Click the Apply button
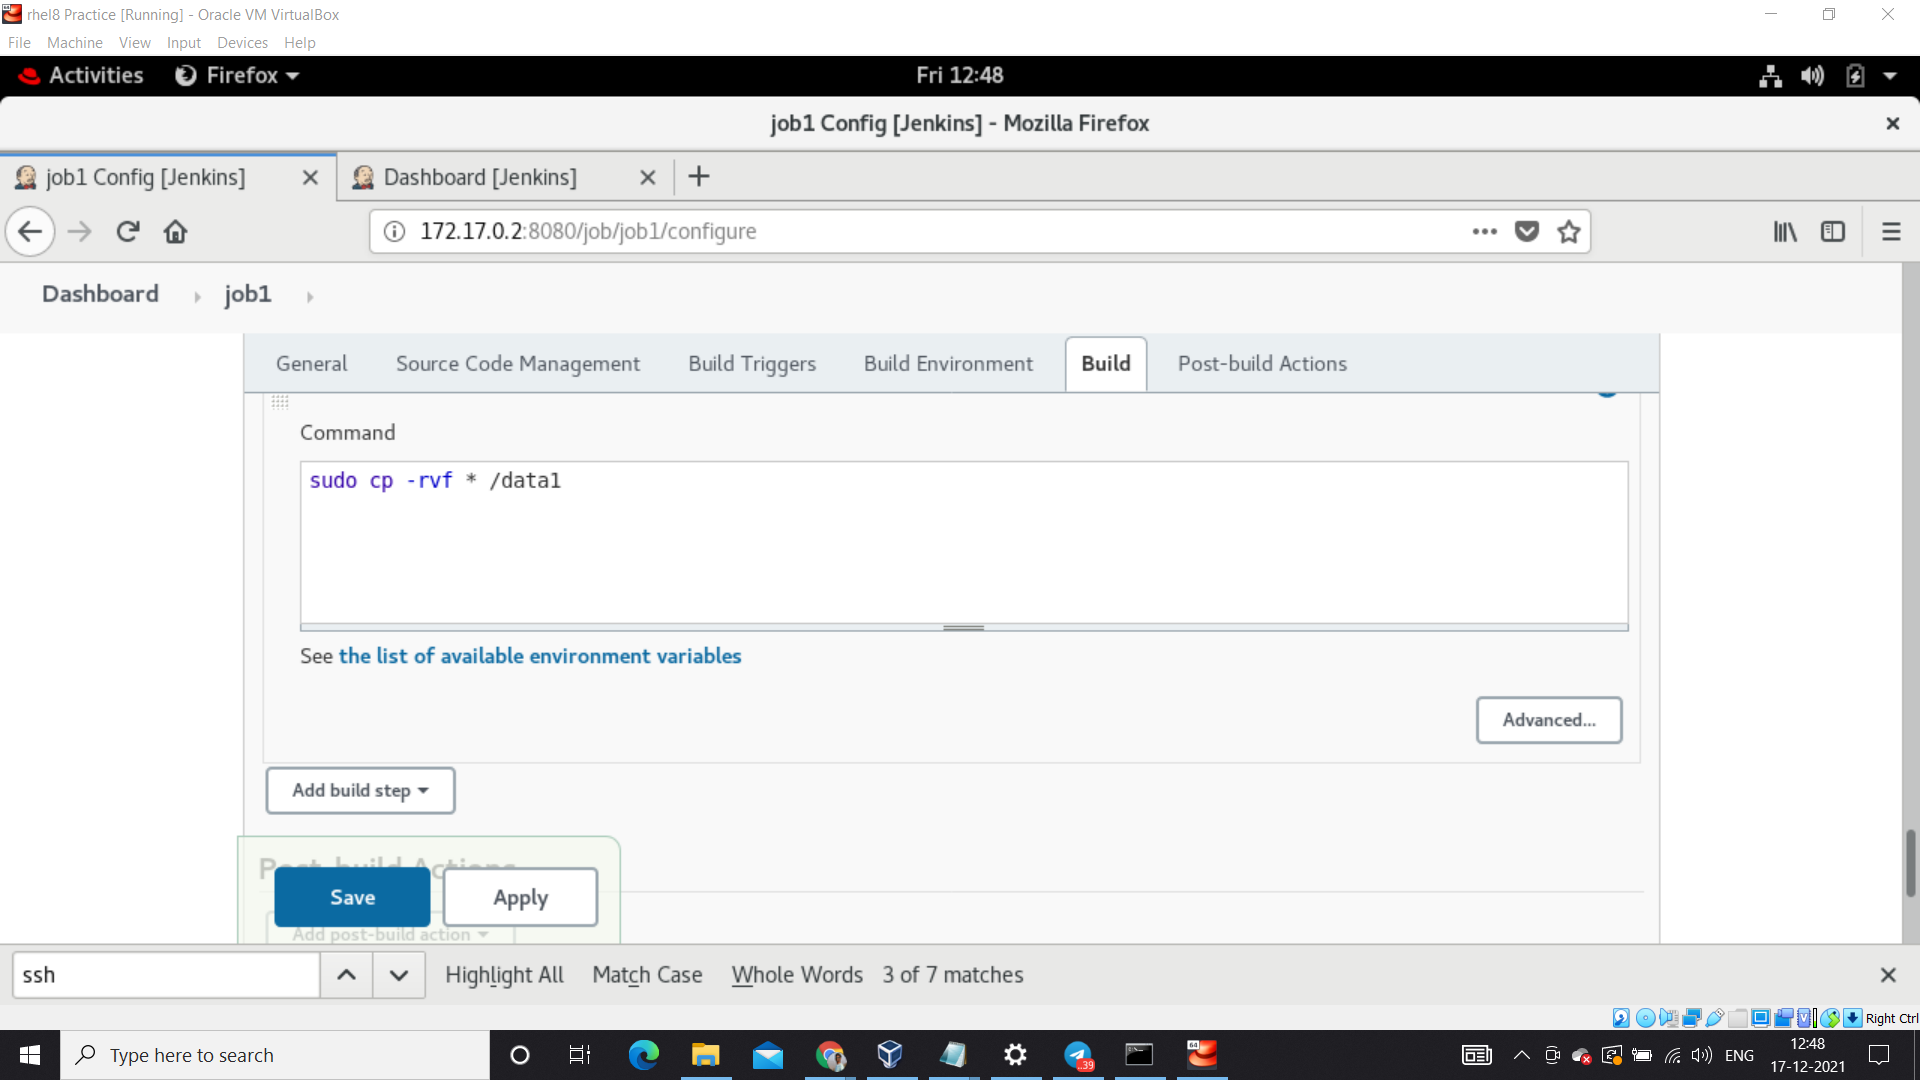Image resolution: width=1920 pixels, height=1080 pixels. 519,897
